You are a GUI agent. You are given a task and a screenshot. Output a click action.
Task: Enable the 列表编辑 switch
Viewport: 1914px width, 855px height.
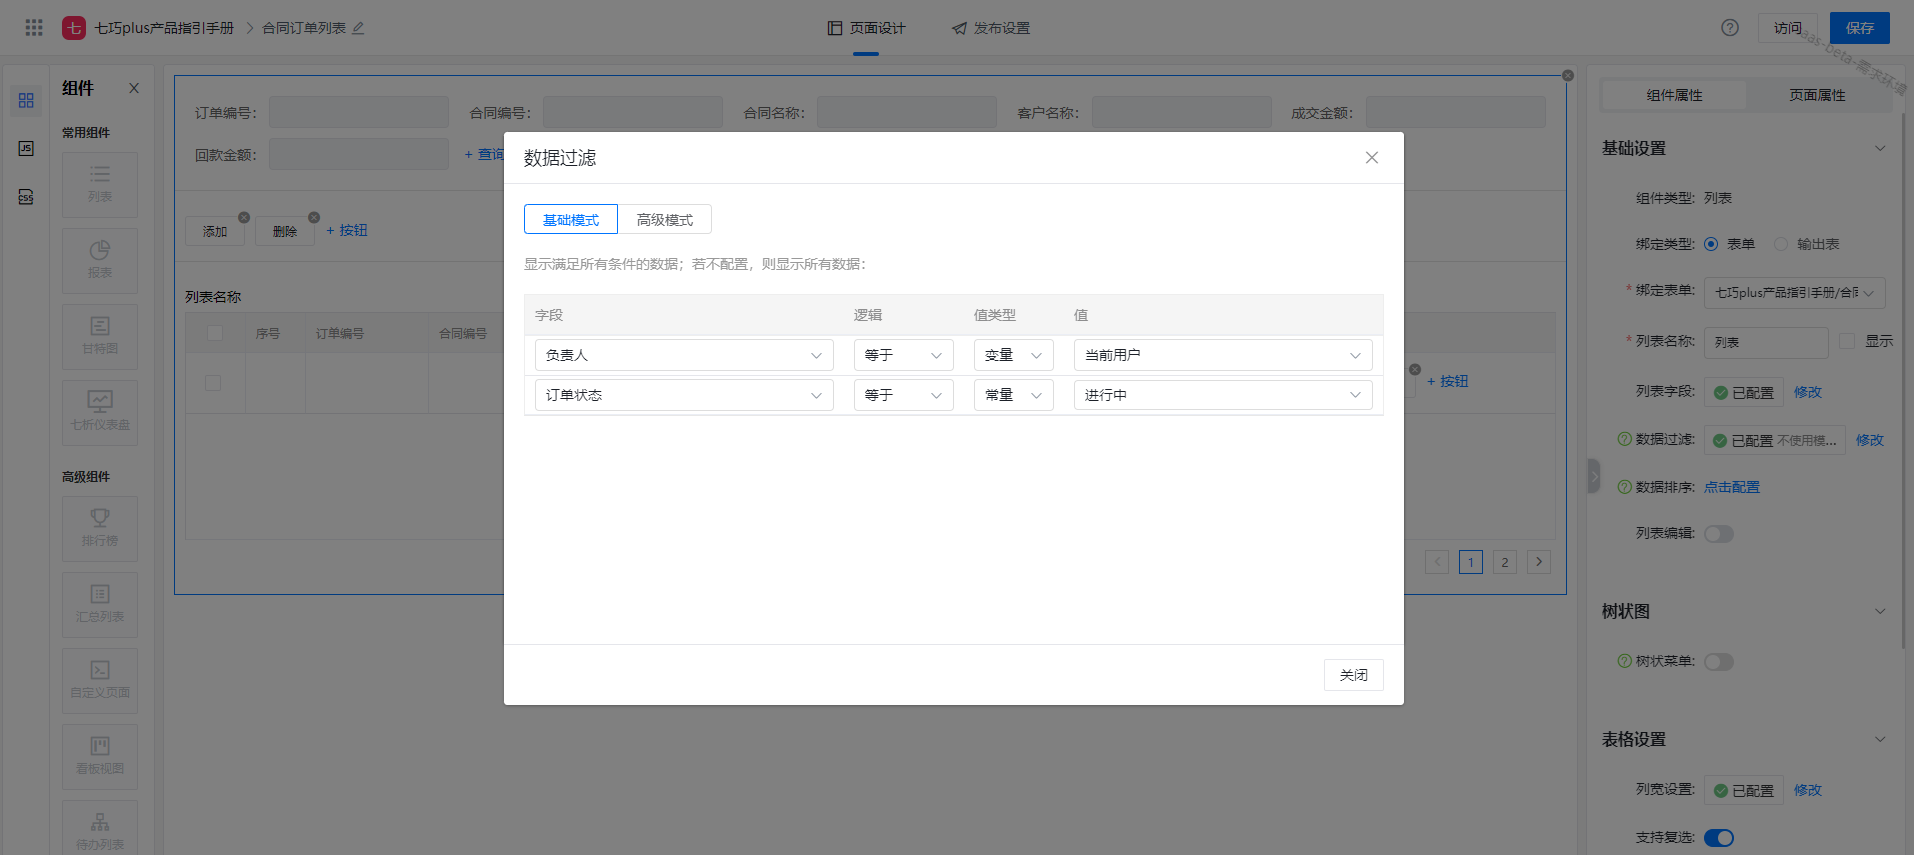click(1718, 534)
